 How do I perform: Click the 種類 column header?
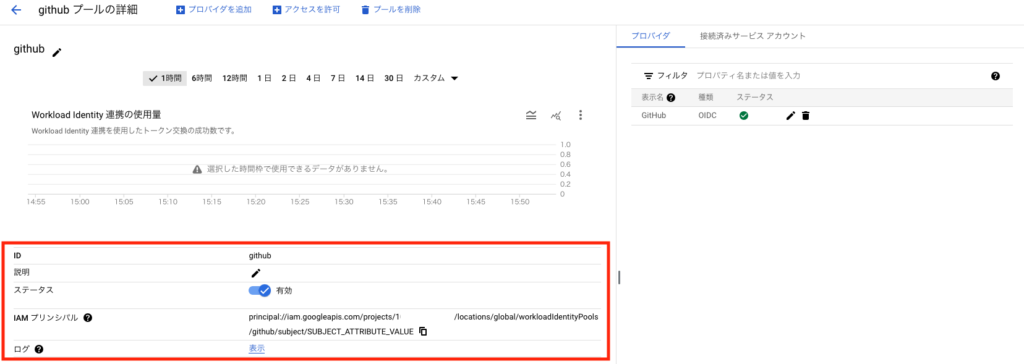tap(705, 97)
